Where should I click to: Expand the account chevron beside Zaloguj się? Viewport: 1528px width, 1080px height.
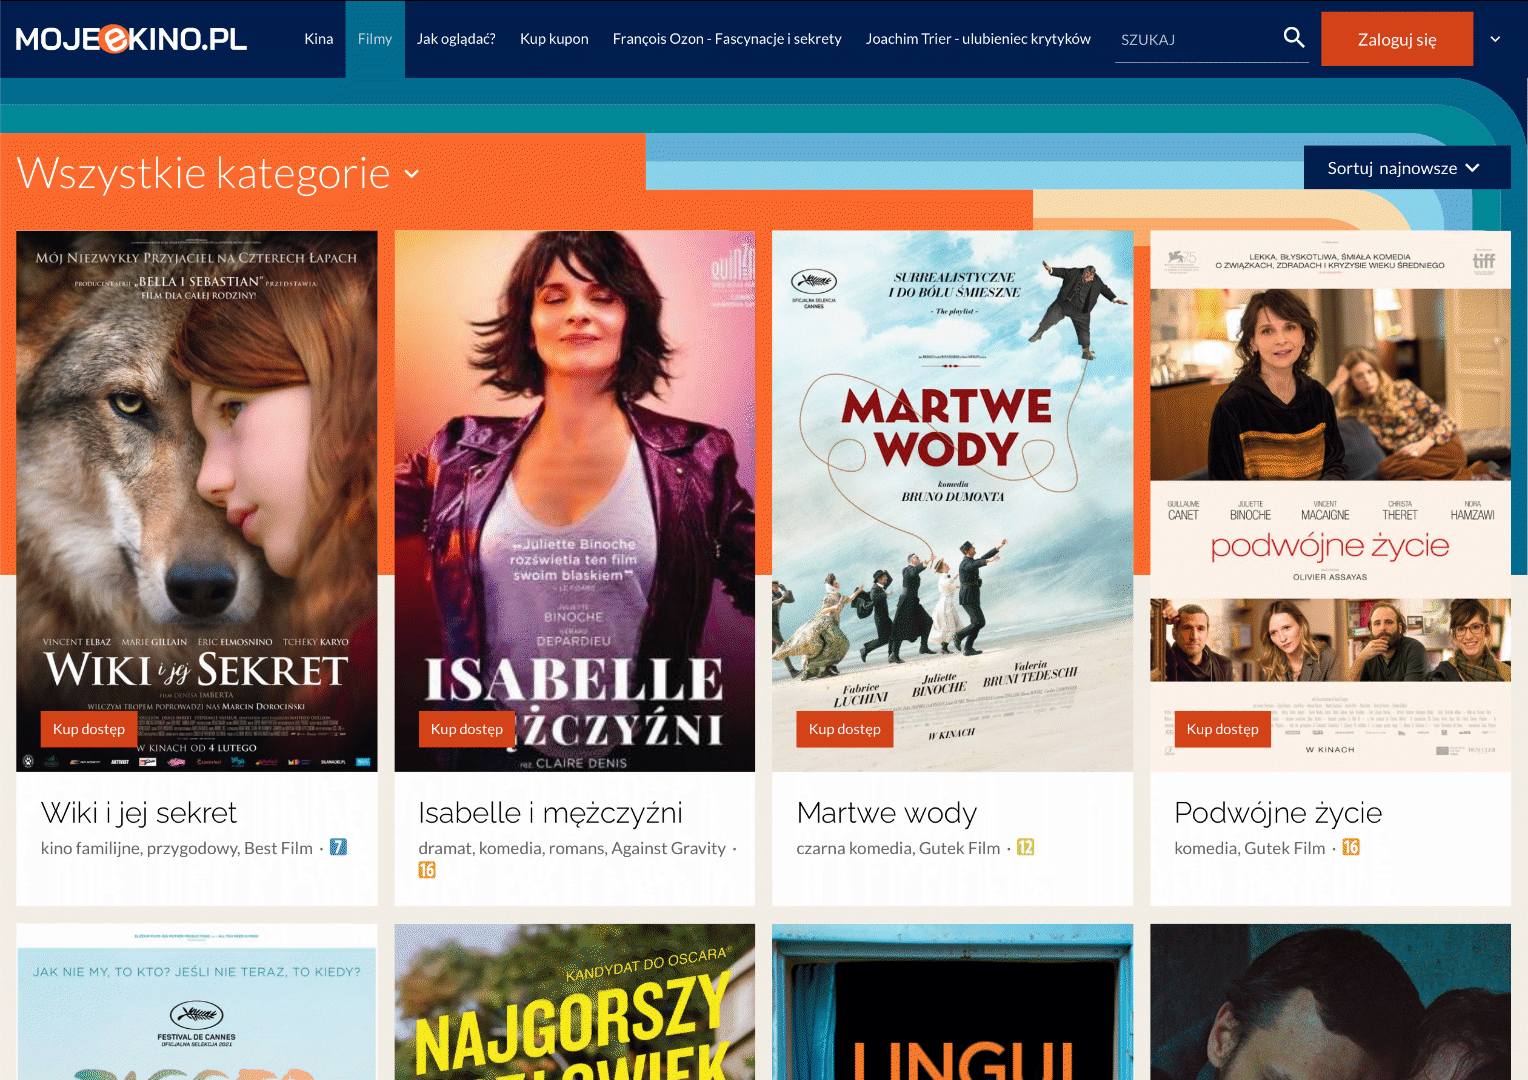(x=1495, y=39)
